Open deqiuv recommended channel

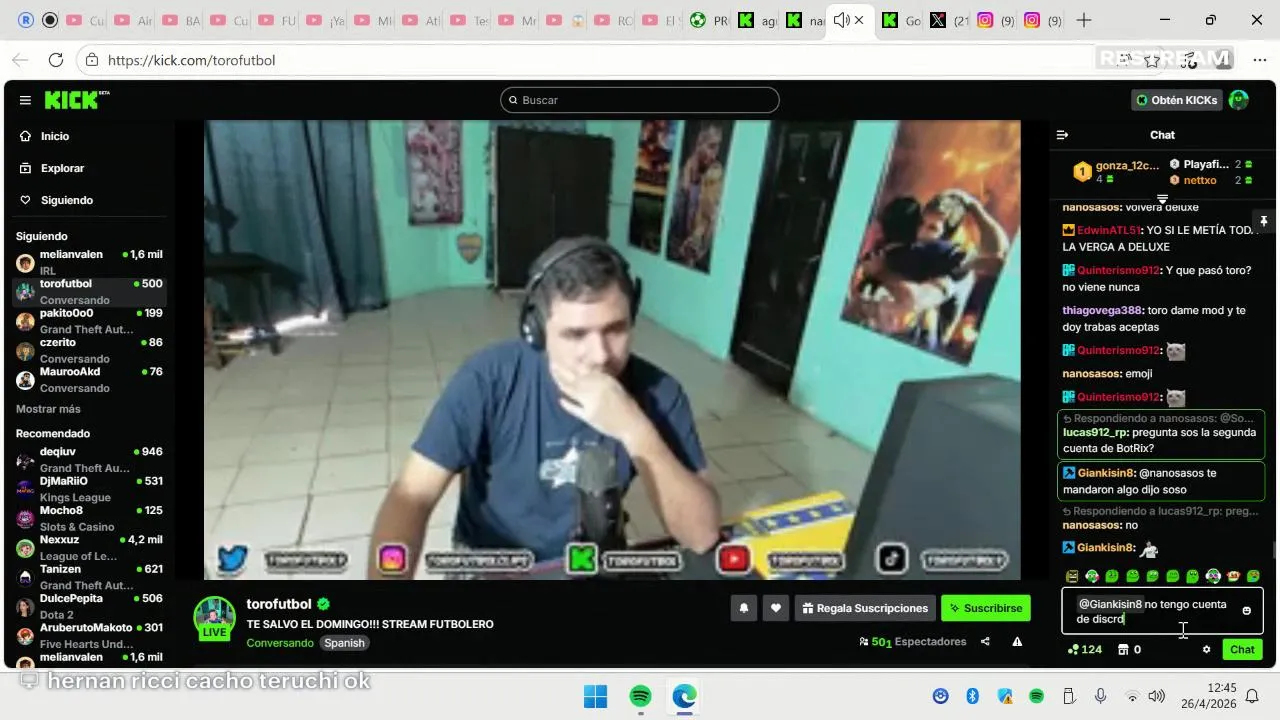(x=89, y=460)
